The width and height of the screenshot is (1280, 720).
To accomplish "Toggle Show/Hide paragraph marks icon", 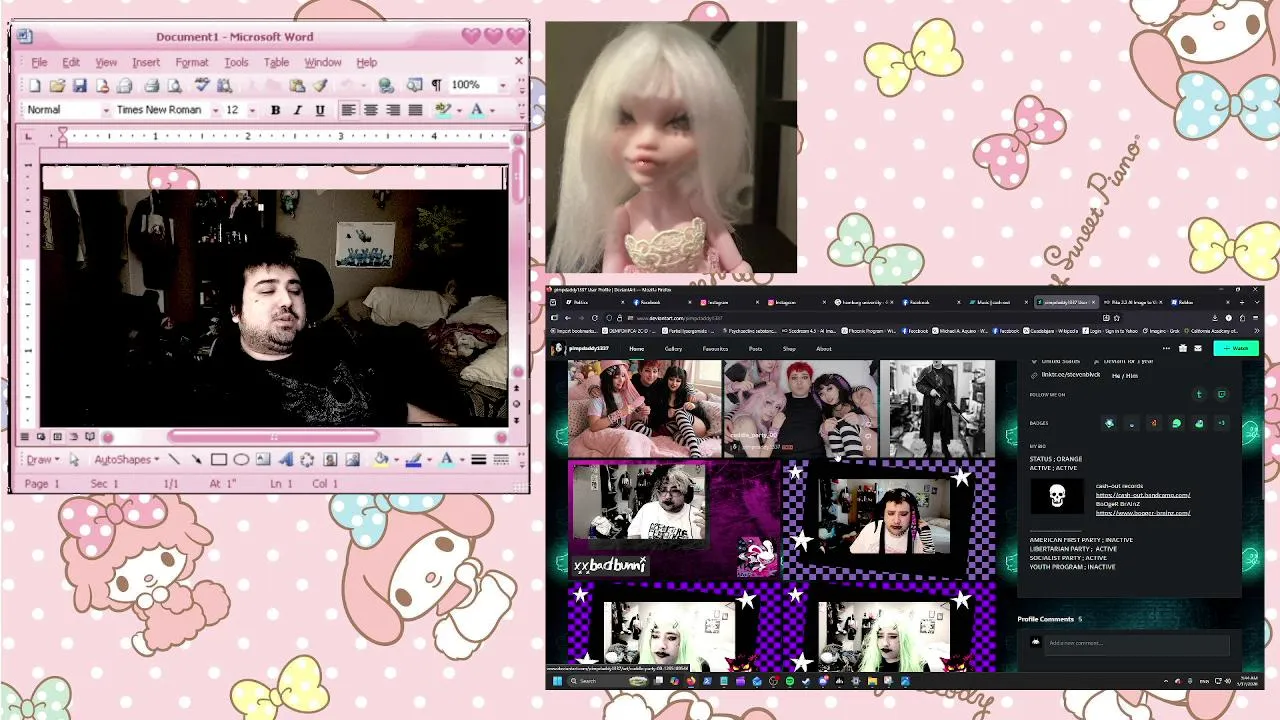I will 436,86.
